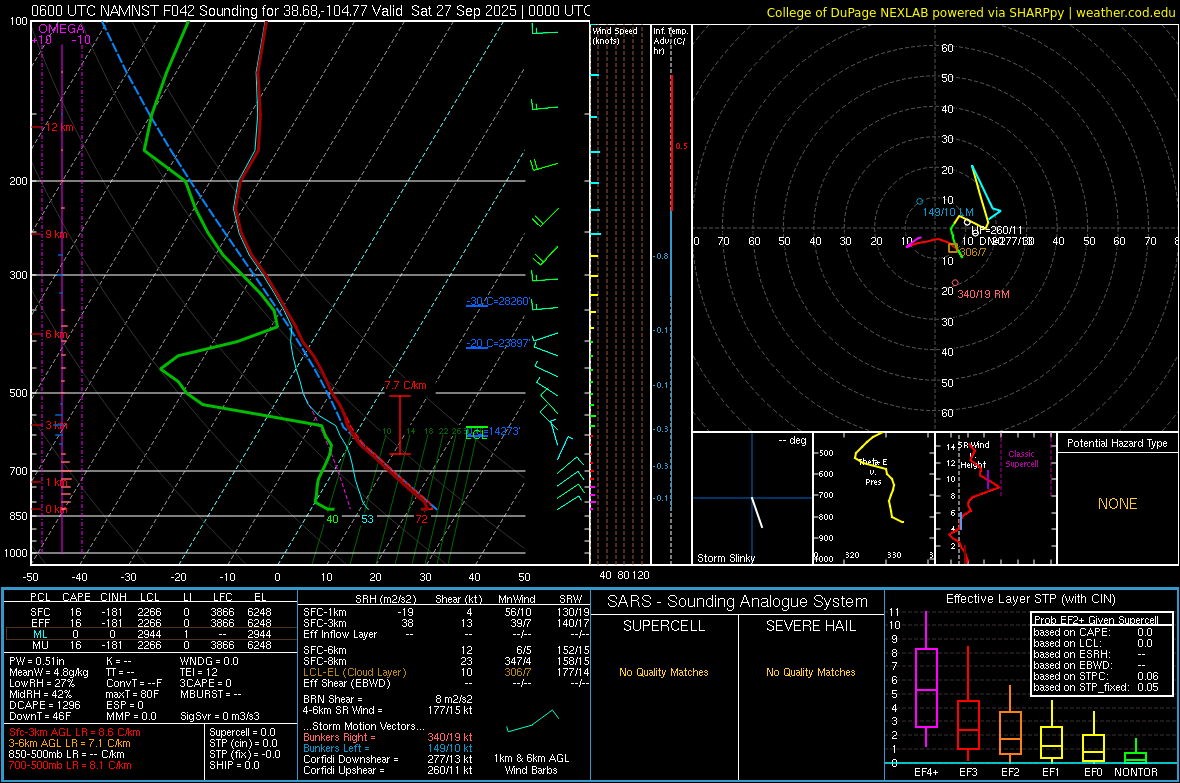Click the College of DuPage NEXLAB credit text
Viewport: 1180px width, 783px height.
click(x=970, y=12)
